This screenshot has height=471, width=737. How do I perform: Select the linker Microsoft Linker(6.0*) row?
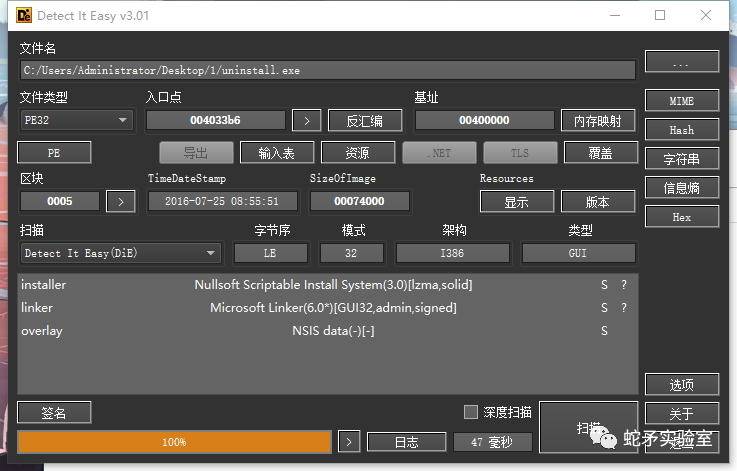click(328, 308)
